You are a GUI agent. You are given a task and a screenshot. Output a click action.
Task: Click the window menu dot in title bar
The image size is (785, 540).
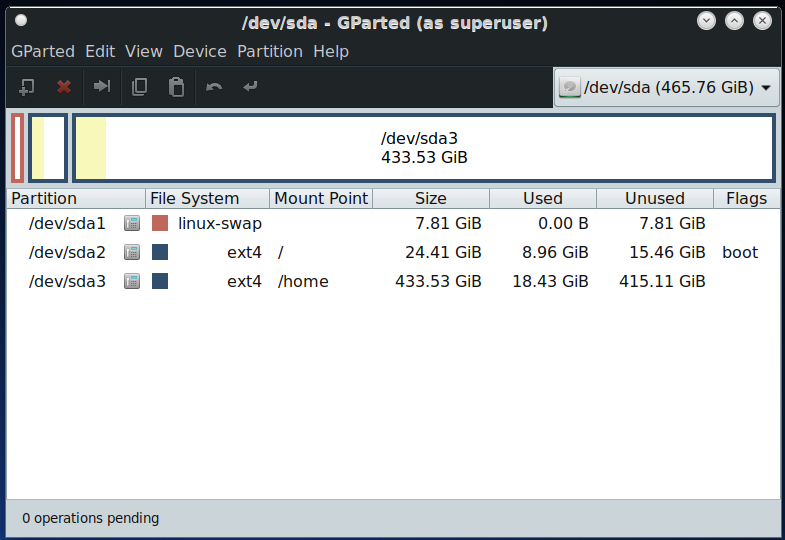21,21
